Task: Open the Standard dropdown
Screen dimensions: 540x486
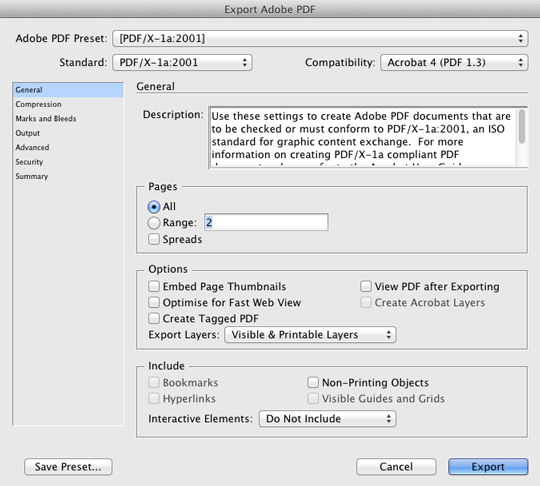Action: pos(182,63)
